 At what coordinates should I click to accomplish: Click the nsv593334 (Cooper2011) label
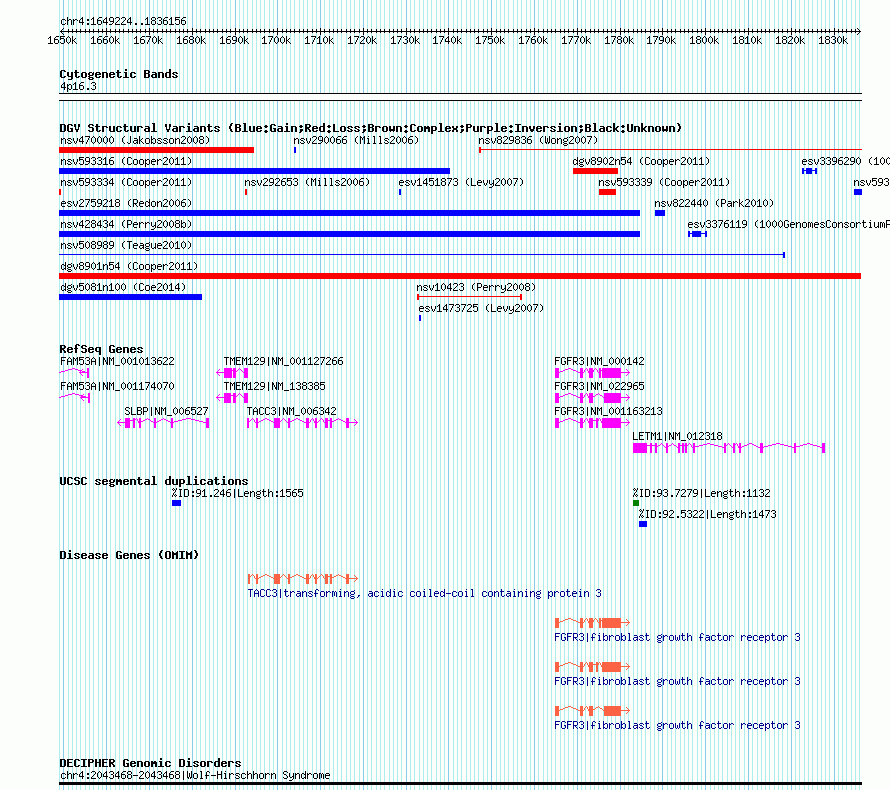(x=126, y=182)
